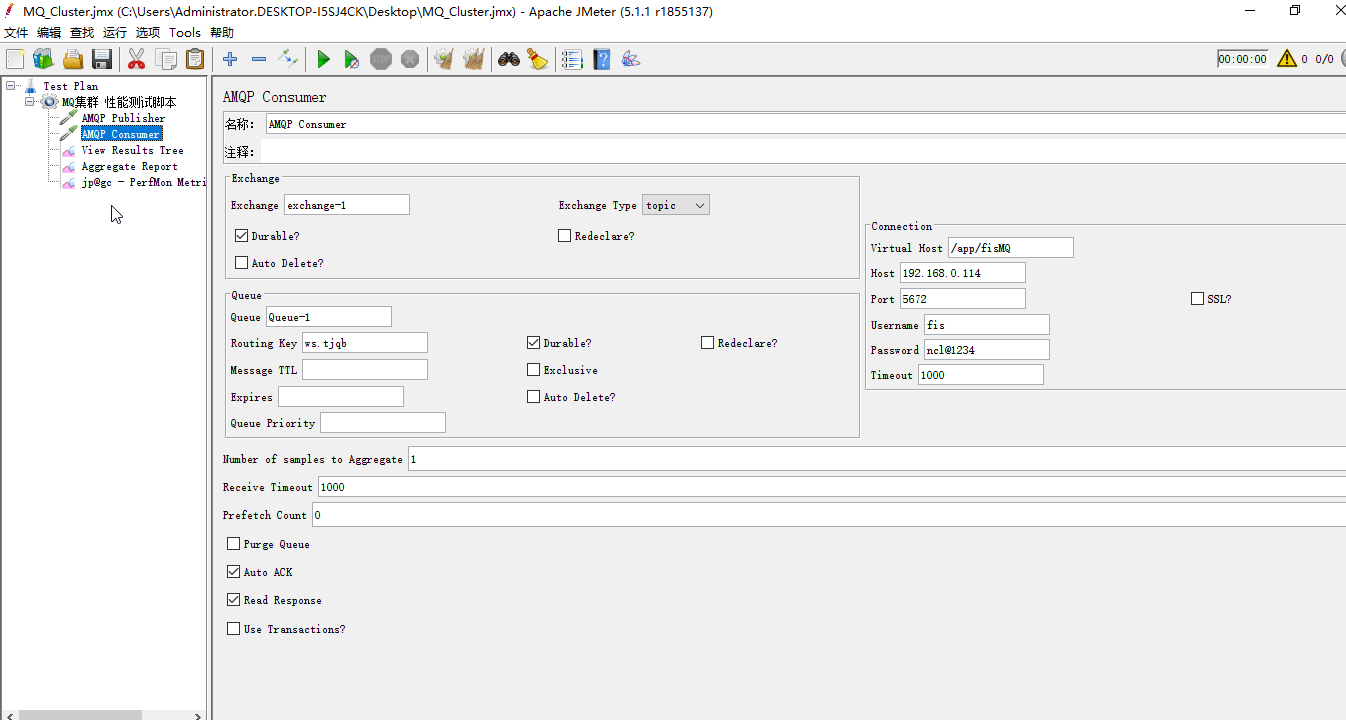Click the Virtual Host input field
Viewport: 1346px width, 720px height.
1011,248
